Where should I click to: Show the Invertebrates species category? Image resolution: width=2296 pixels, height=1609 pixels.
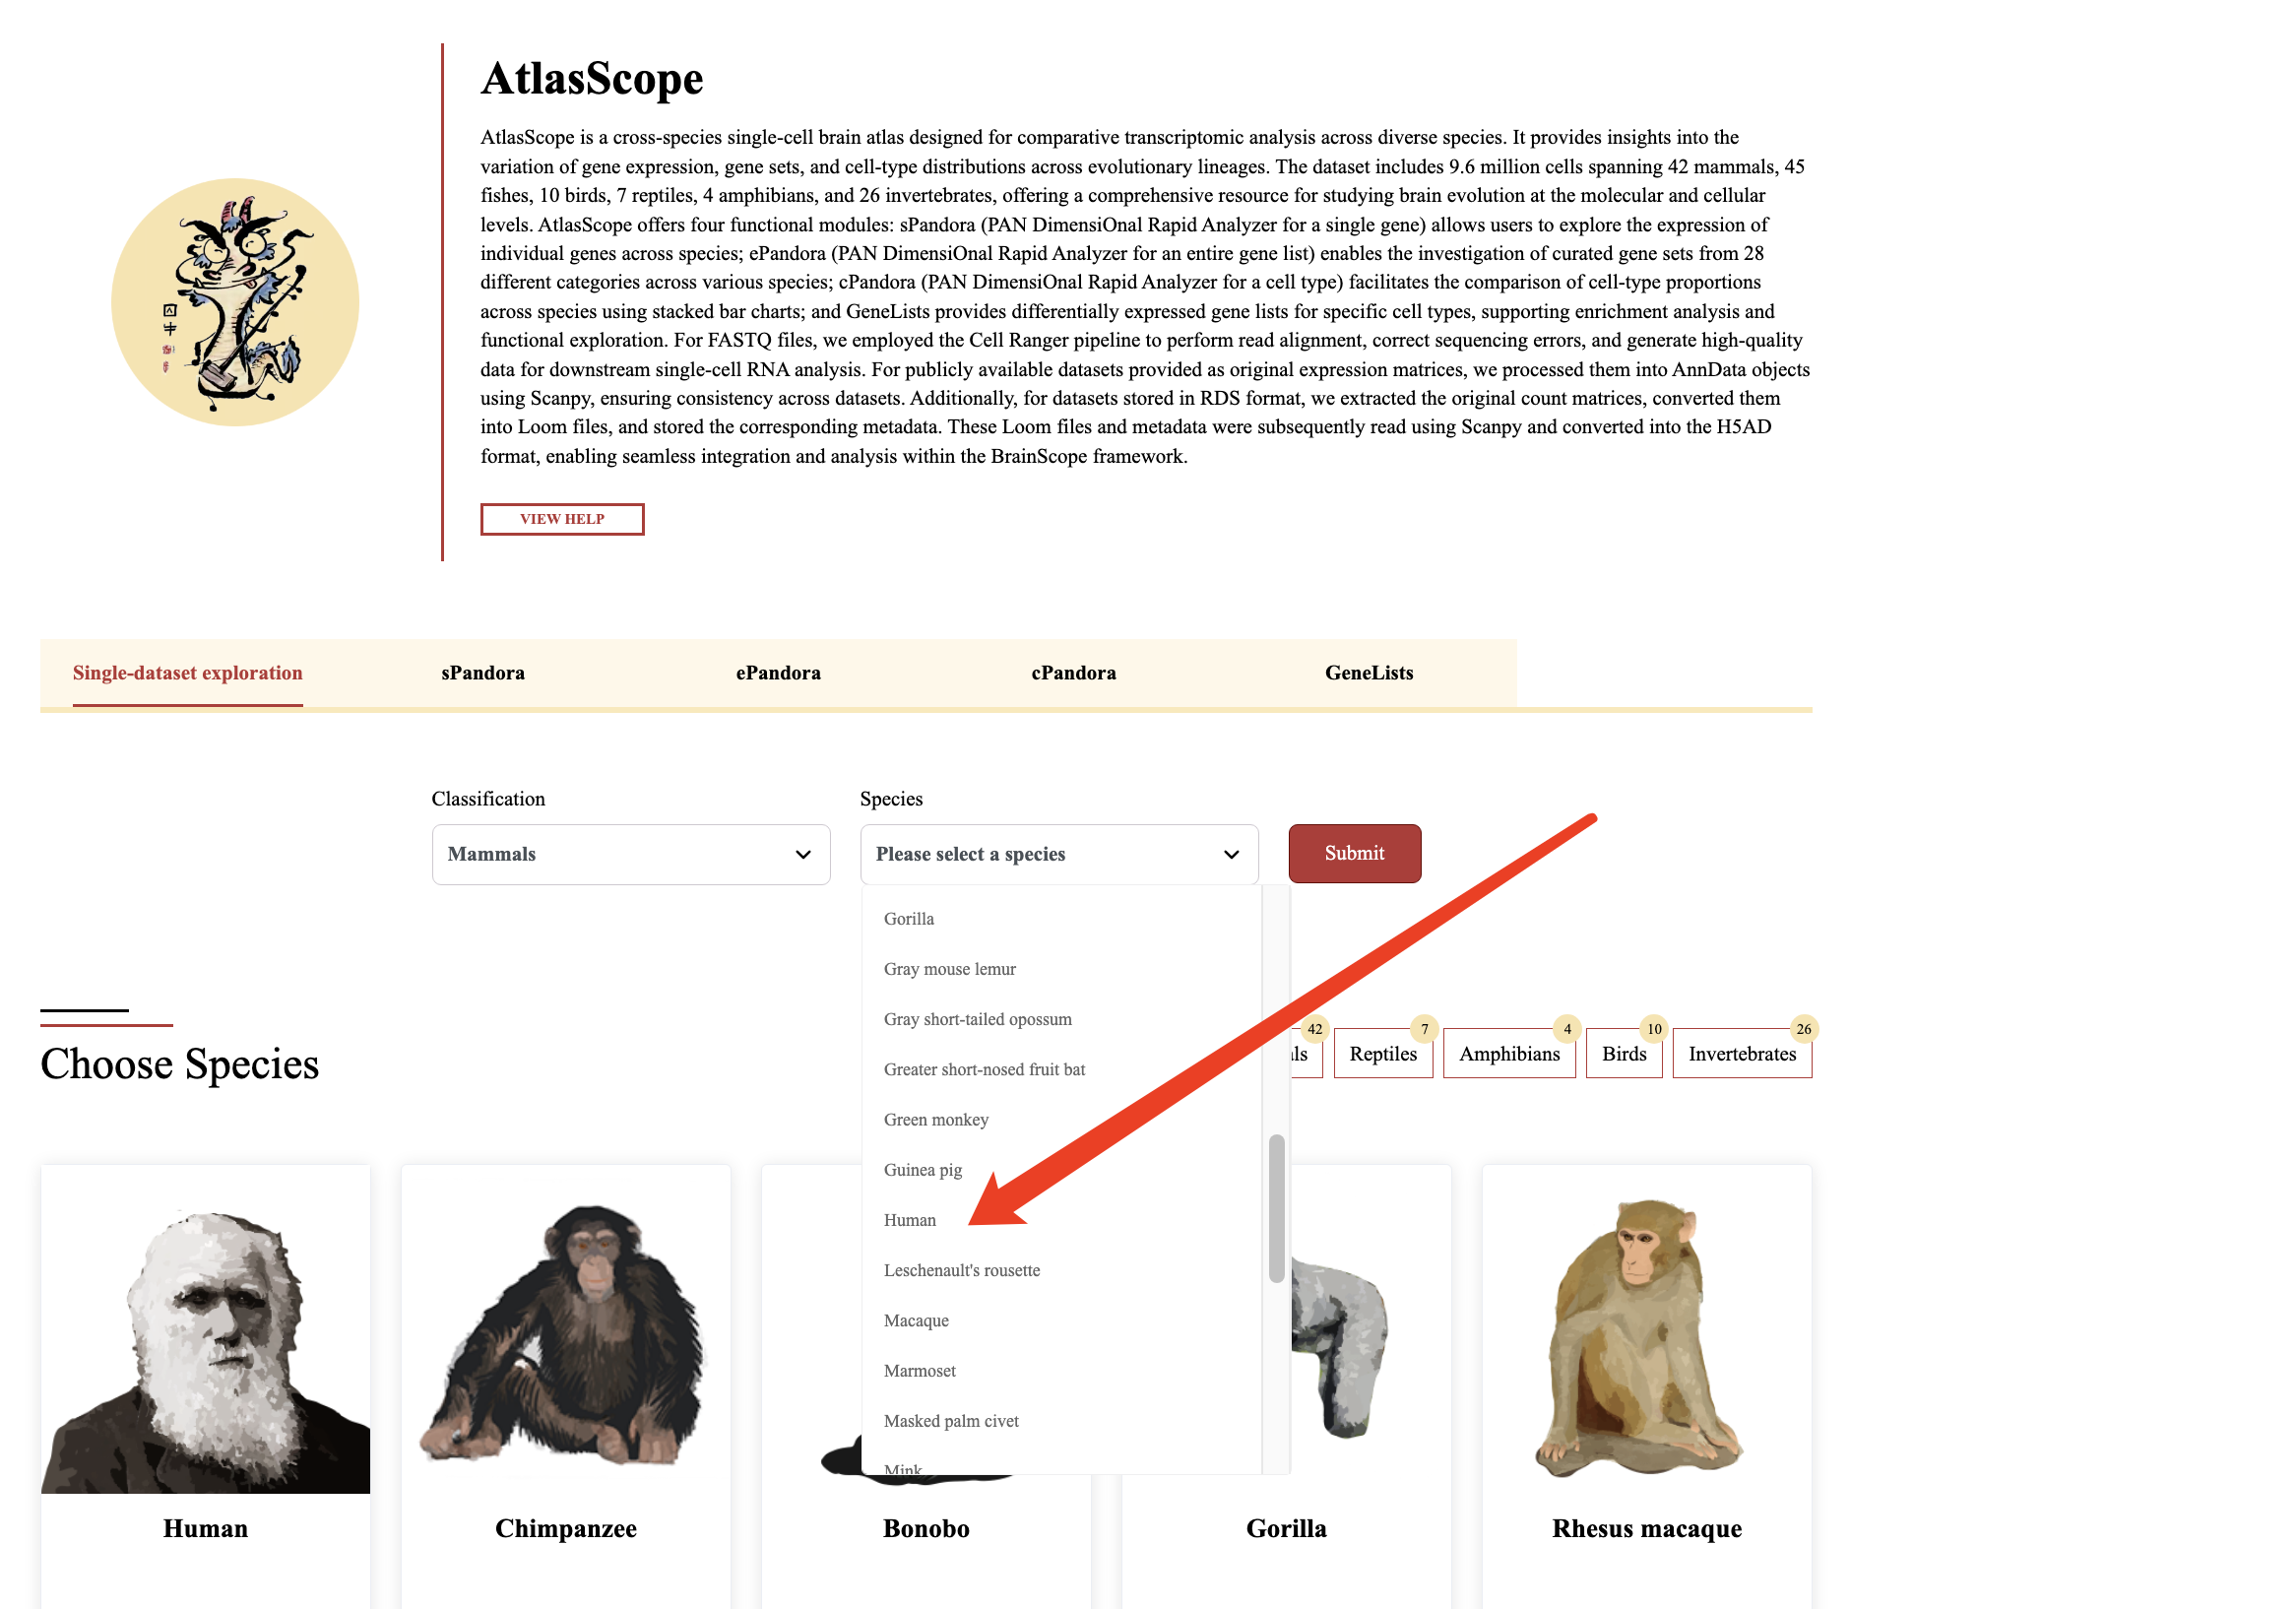1742,1053
